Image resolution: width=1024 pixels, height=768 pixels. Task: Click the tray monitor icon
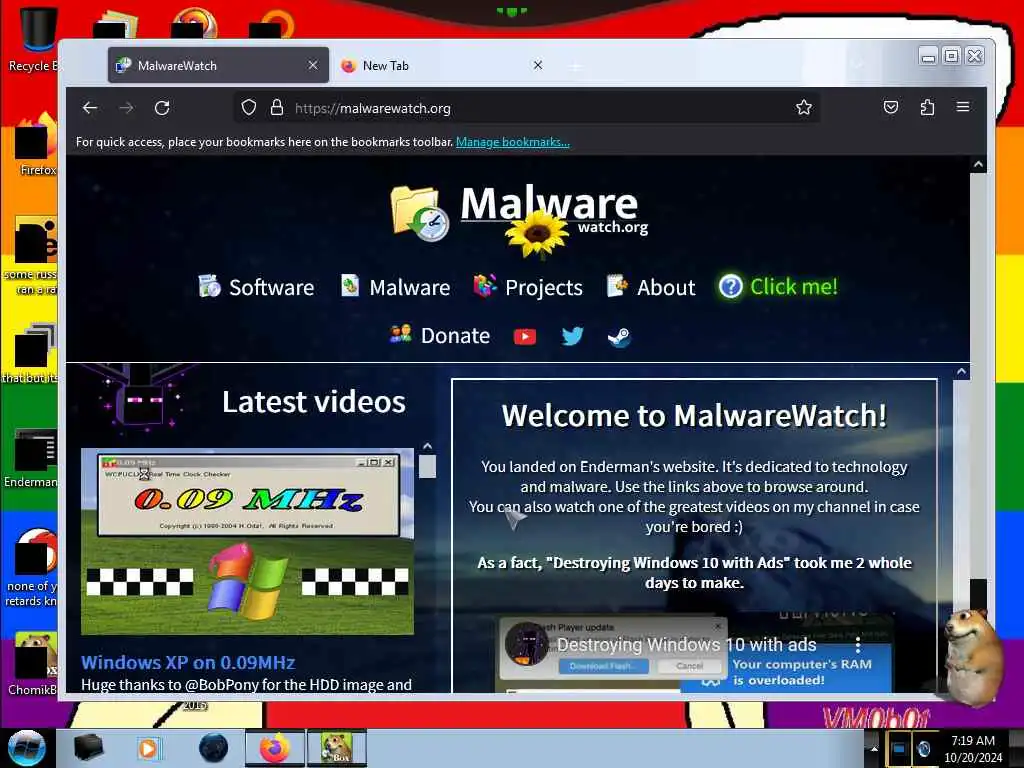click(899, 748)
